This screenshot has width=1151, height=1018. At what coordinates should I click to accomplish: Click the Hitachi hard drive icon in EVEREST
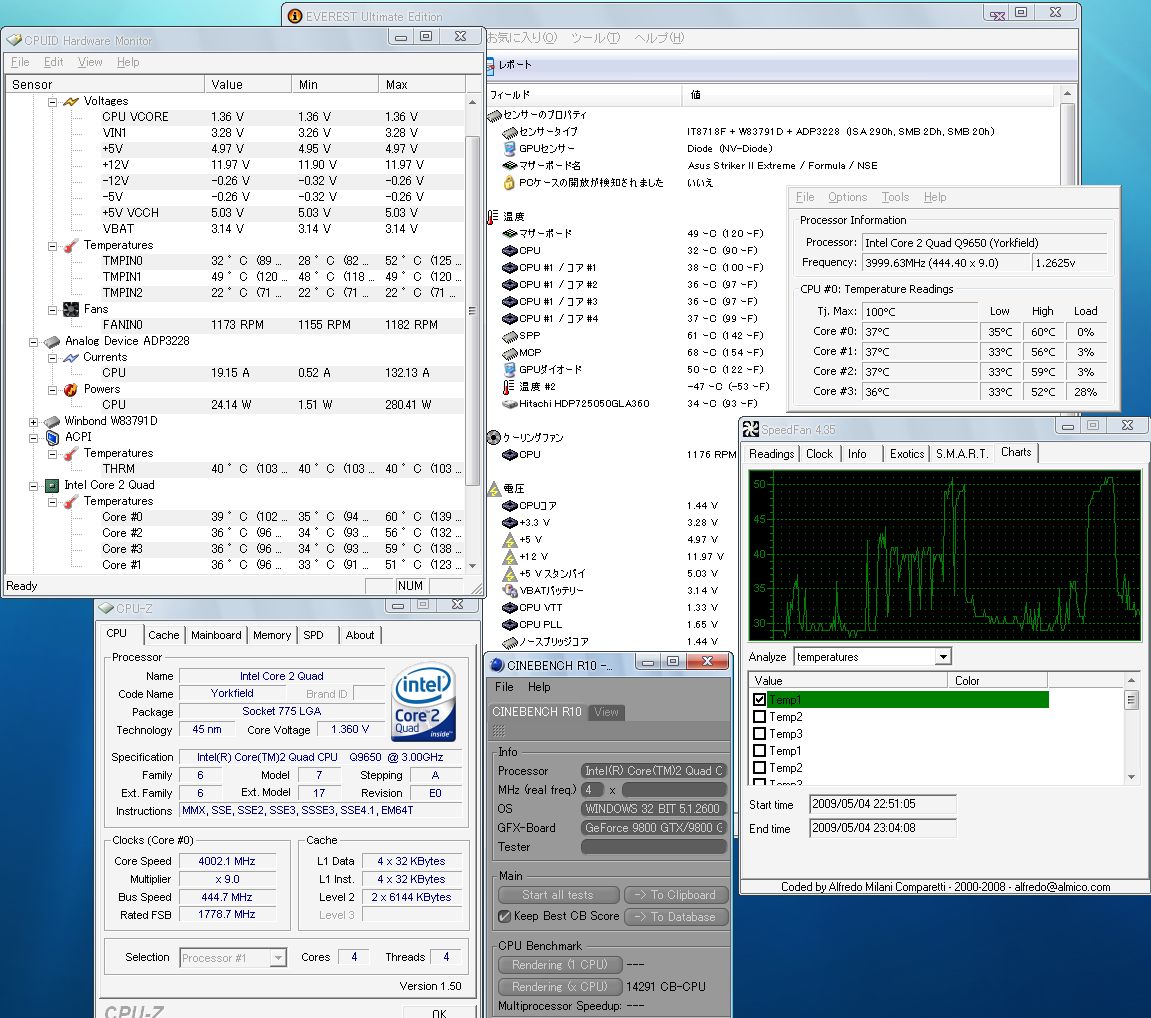[509, 404]
